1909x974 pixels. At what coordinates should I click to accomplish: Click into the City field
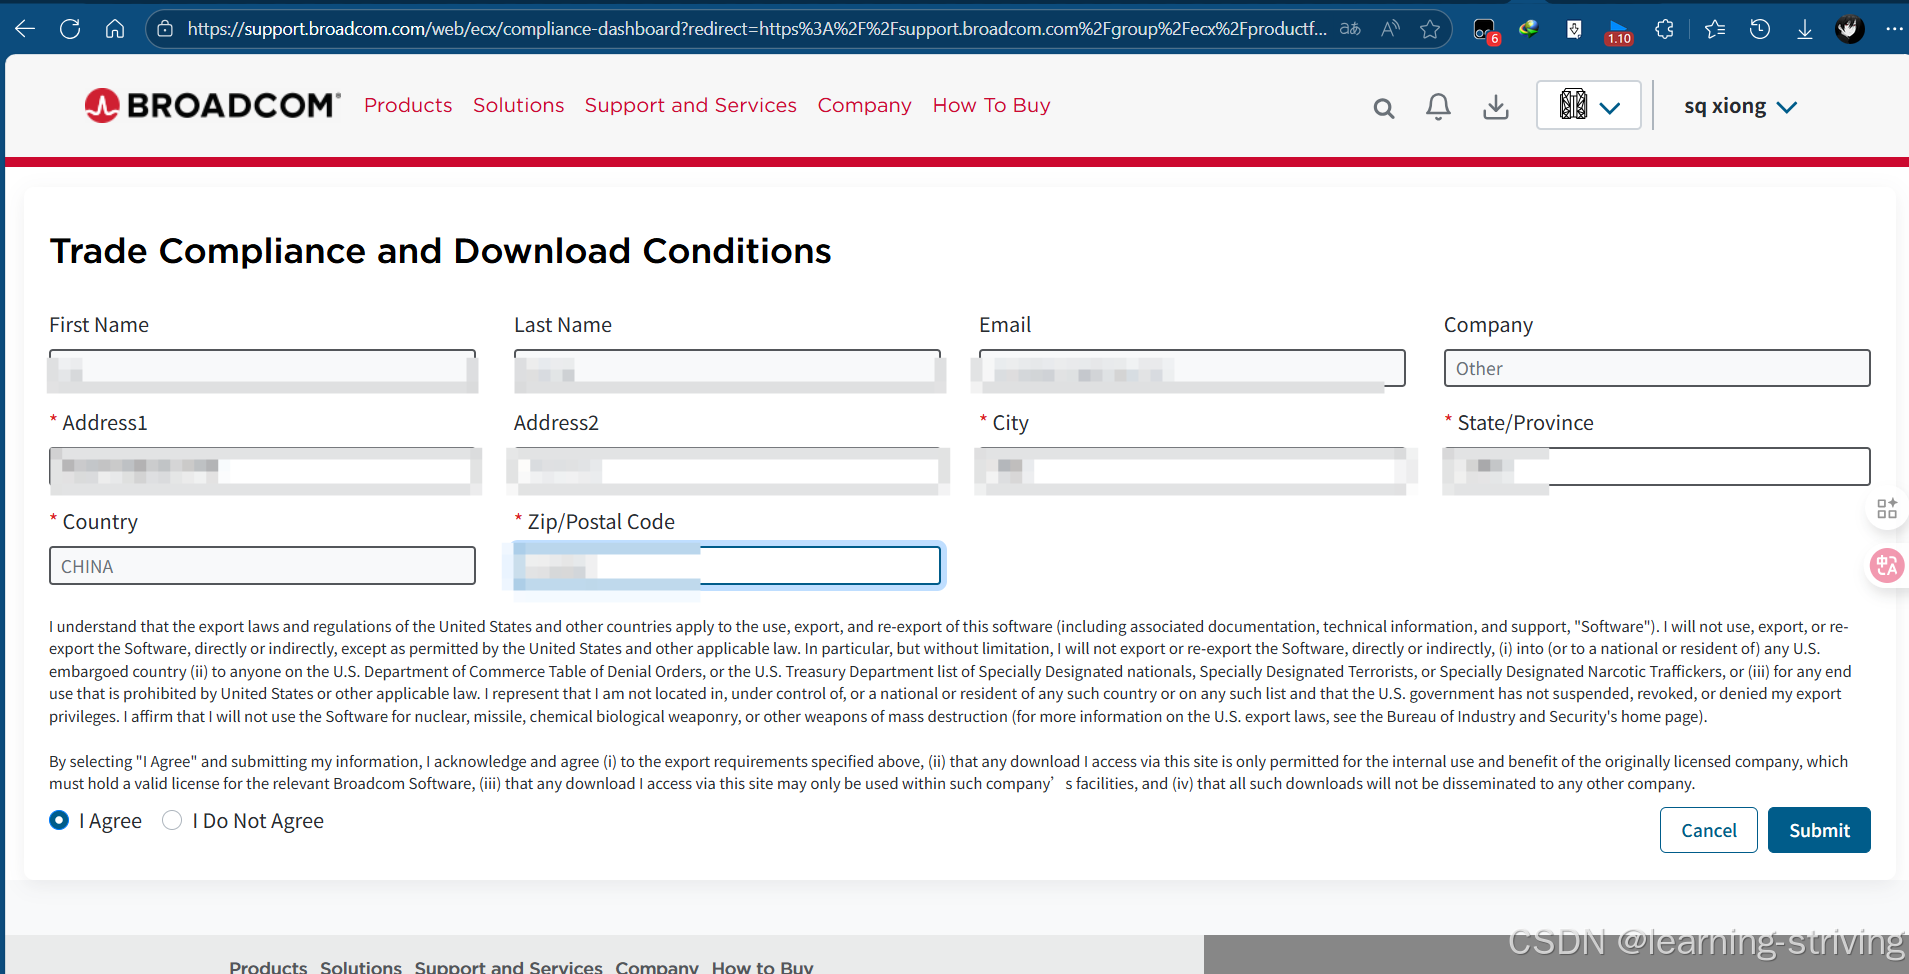click(1192, 466)
